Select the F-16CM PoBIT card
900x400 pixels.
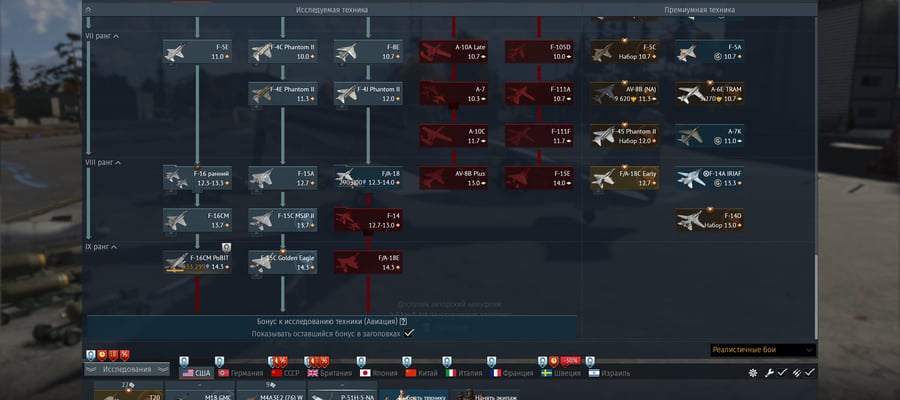197,262
